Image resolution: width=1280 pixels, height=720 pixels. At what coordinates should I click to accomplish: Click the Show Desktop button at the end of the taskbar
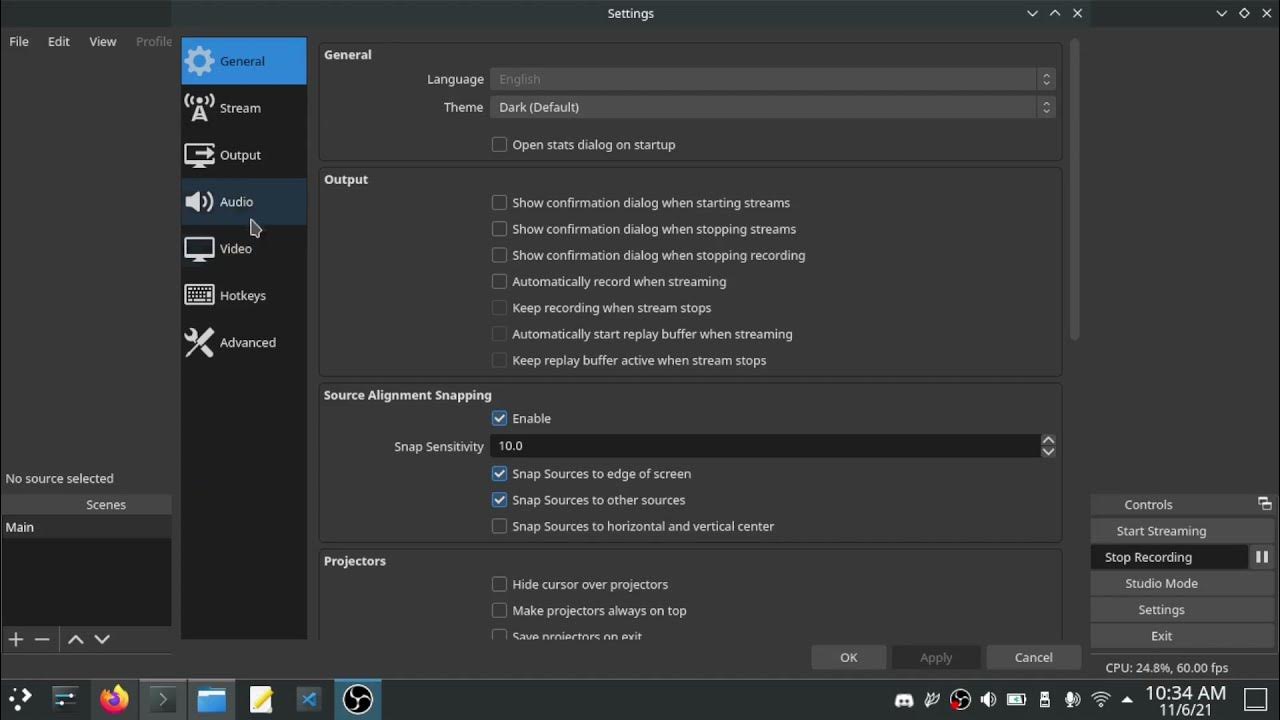1256,699
